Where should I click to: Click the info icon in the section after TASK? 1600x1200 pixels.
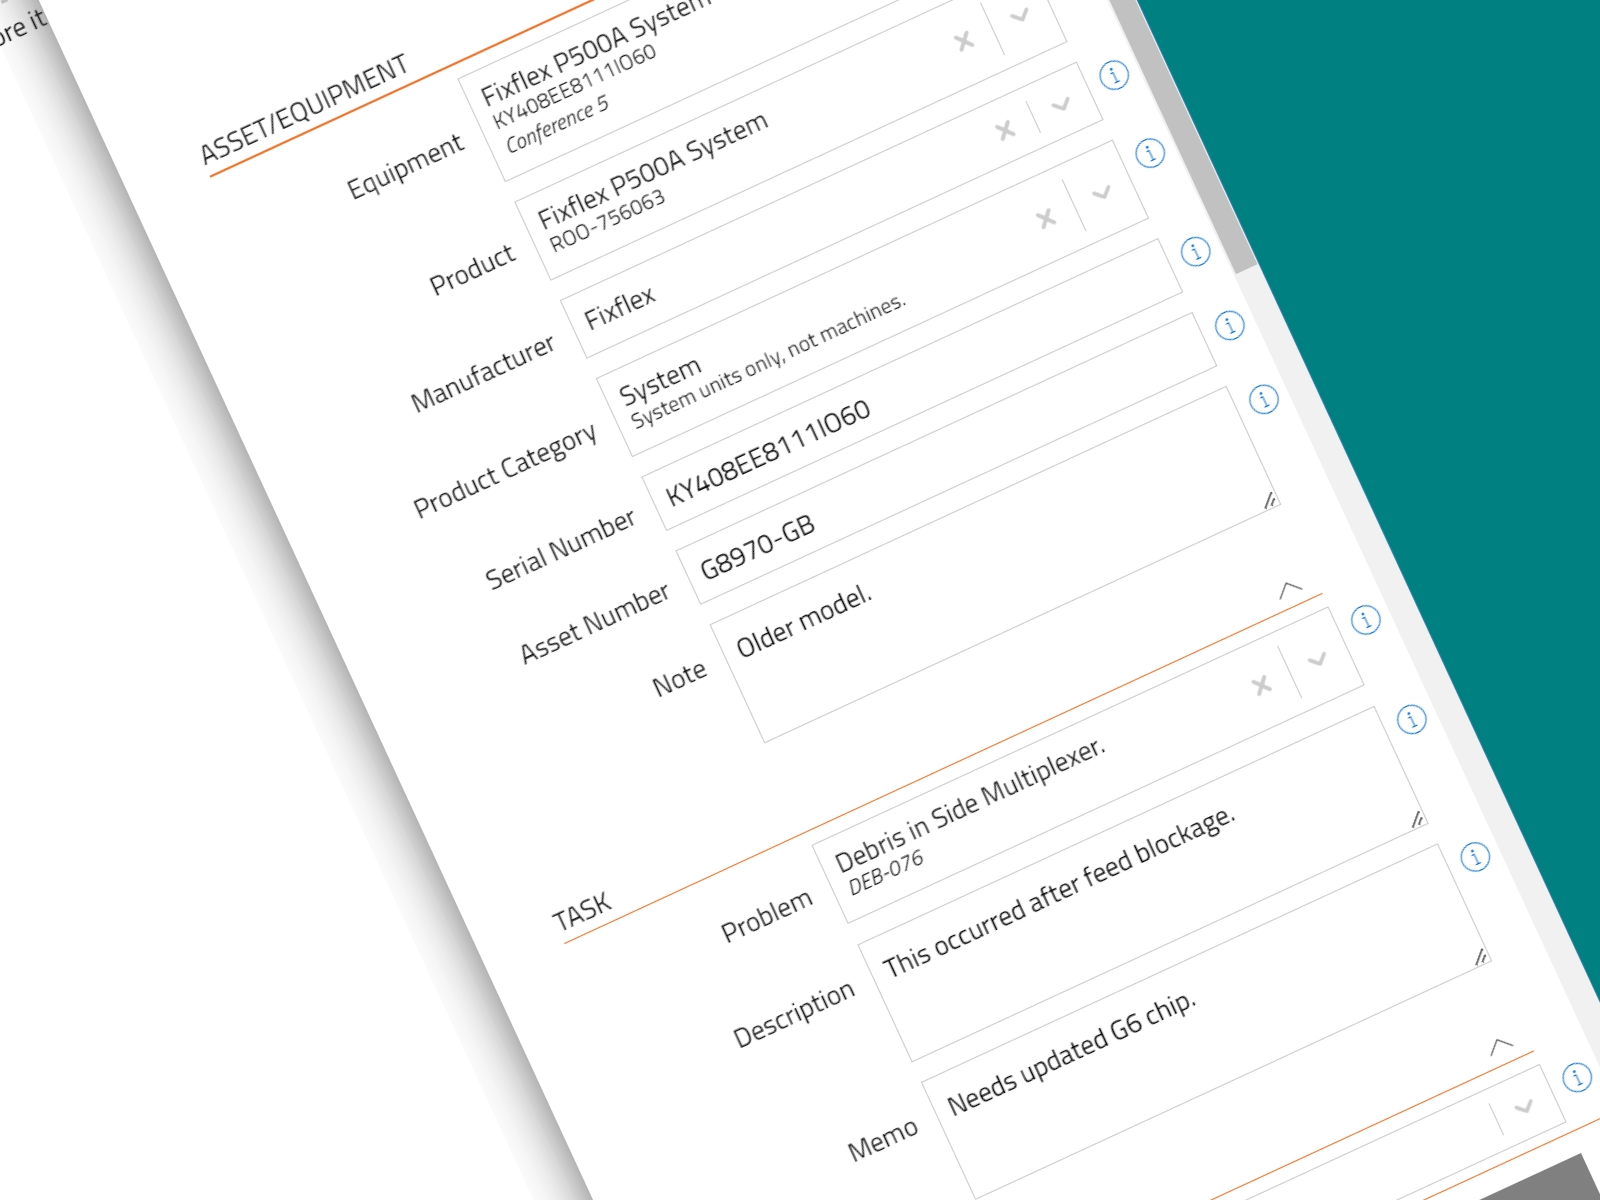tap(1577, 1077)
